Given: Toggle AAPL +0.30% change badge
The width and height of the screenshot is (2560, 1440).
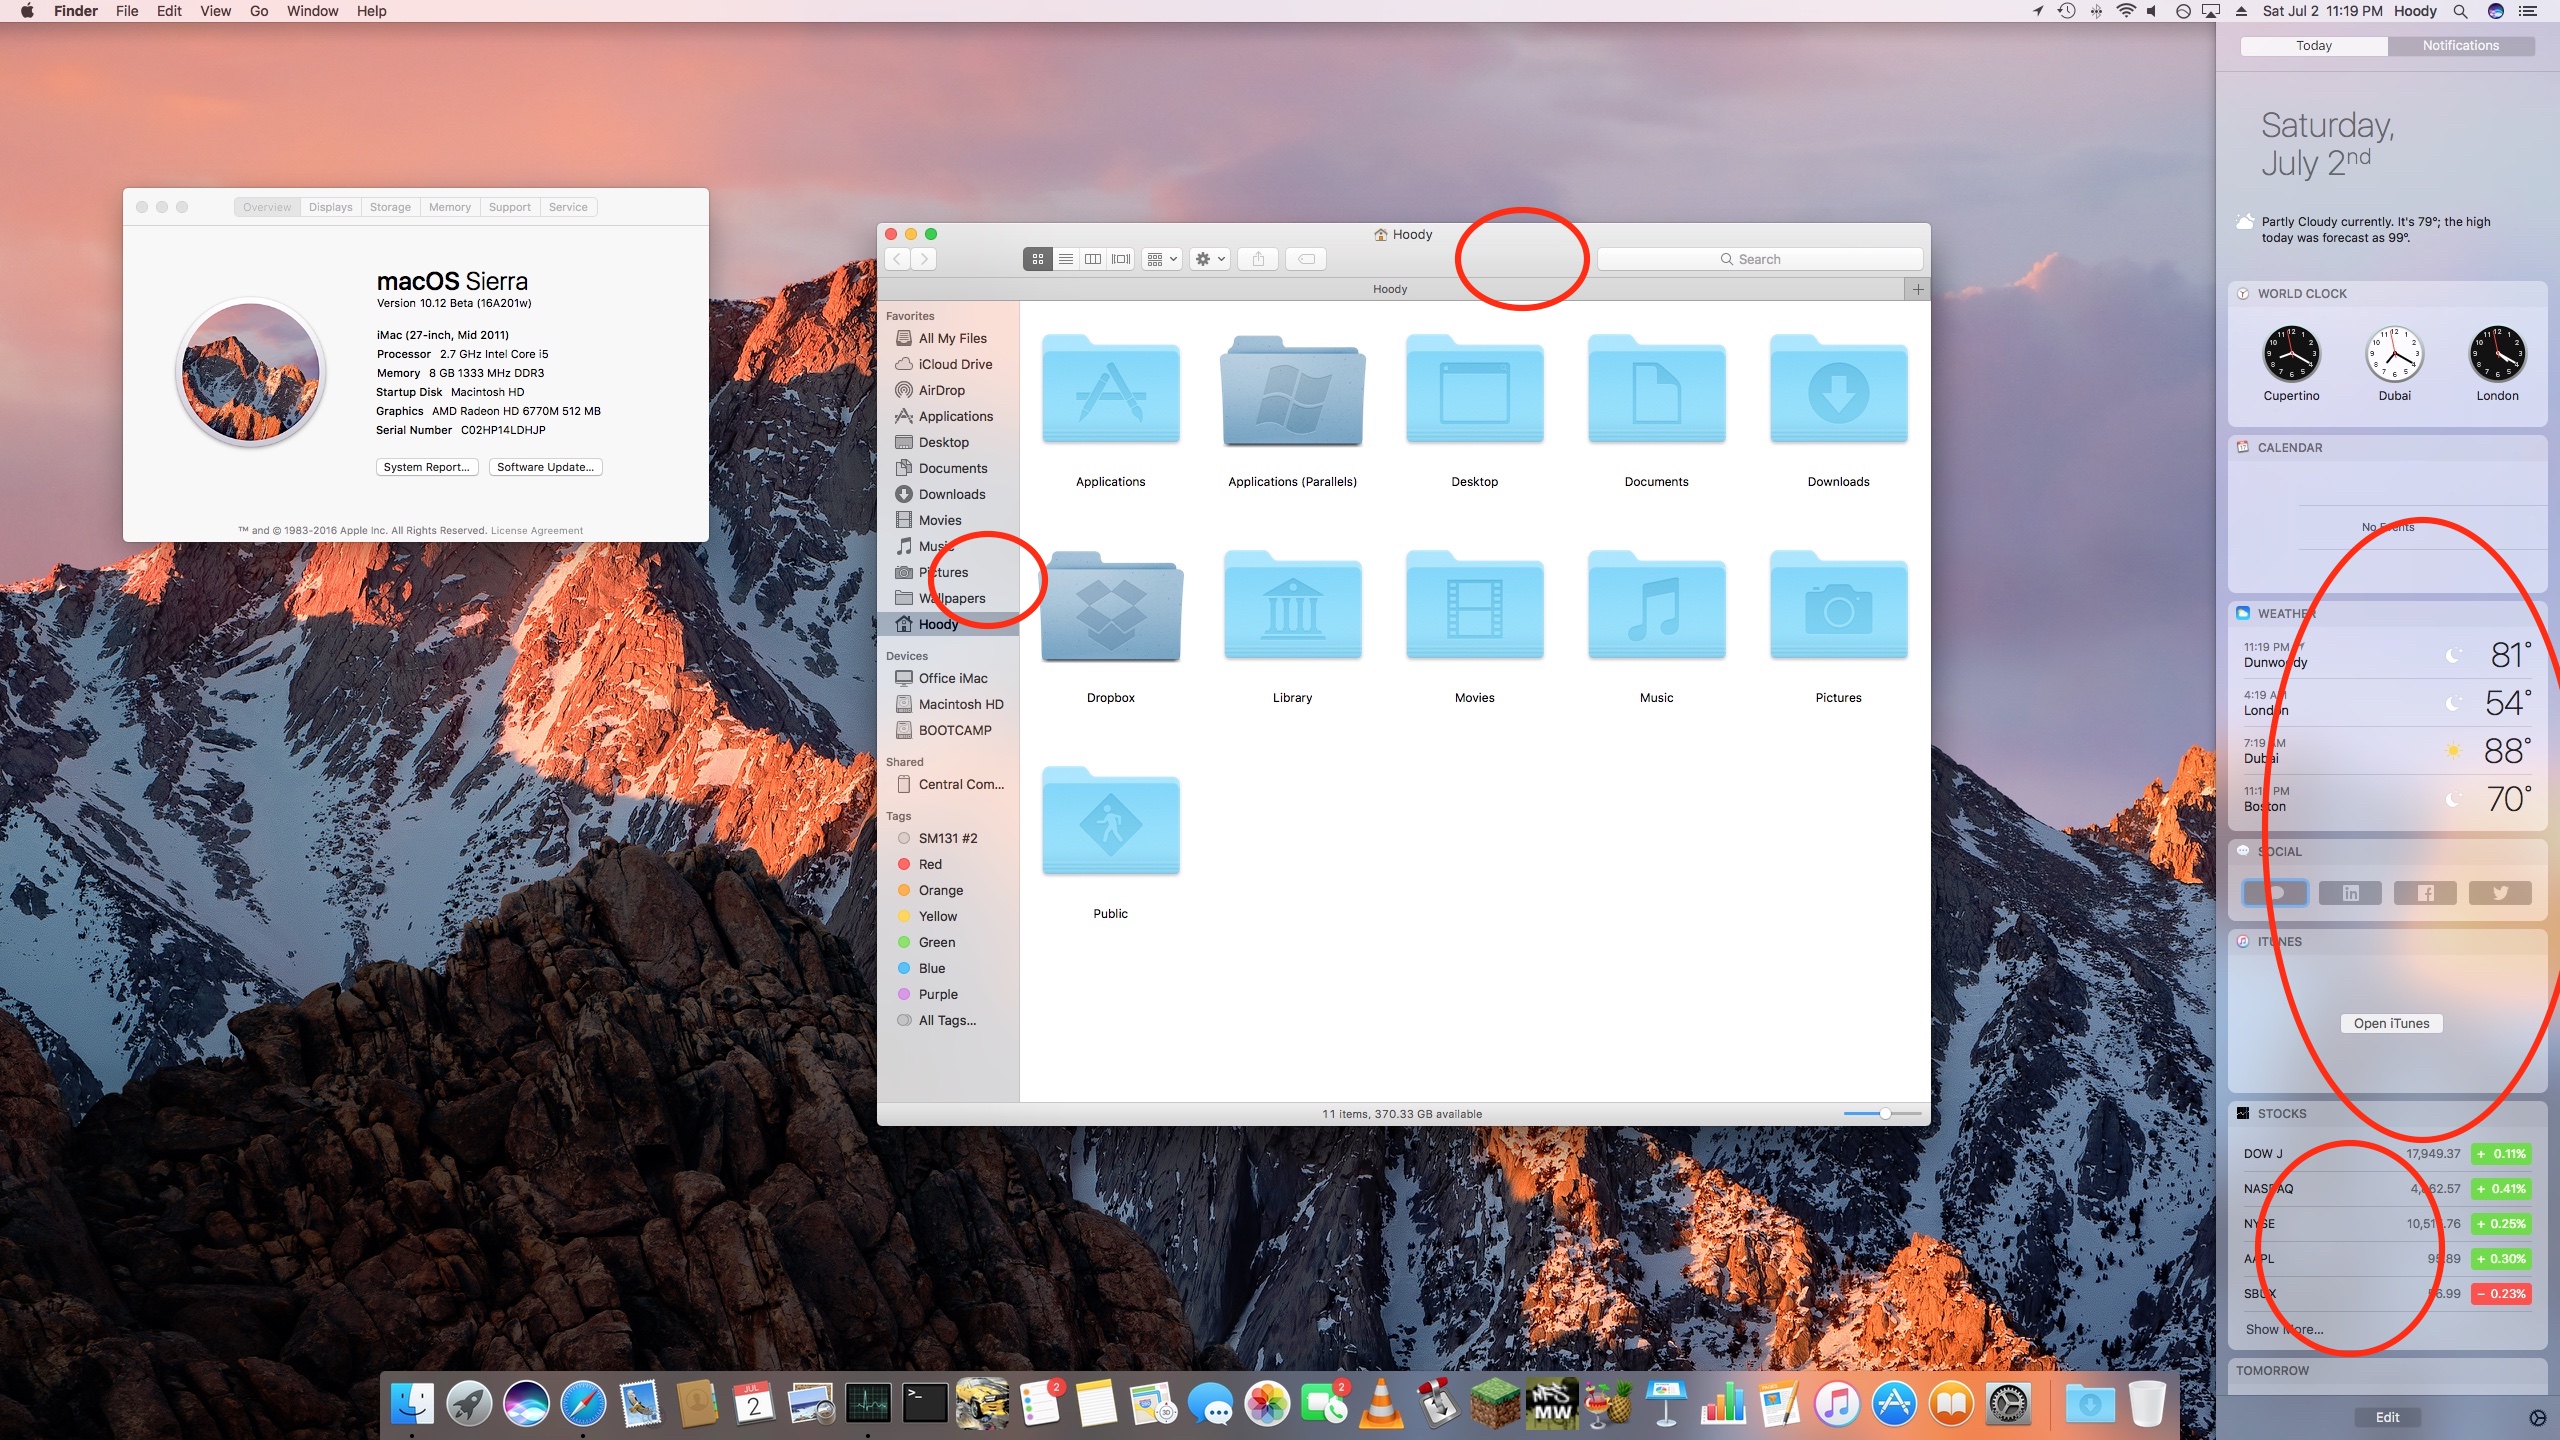Looking at the screenshot, I should [2501, 1259].
